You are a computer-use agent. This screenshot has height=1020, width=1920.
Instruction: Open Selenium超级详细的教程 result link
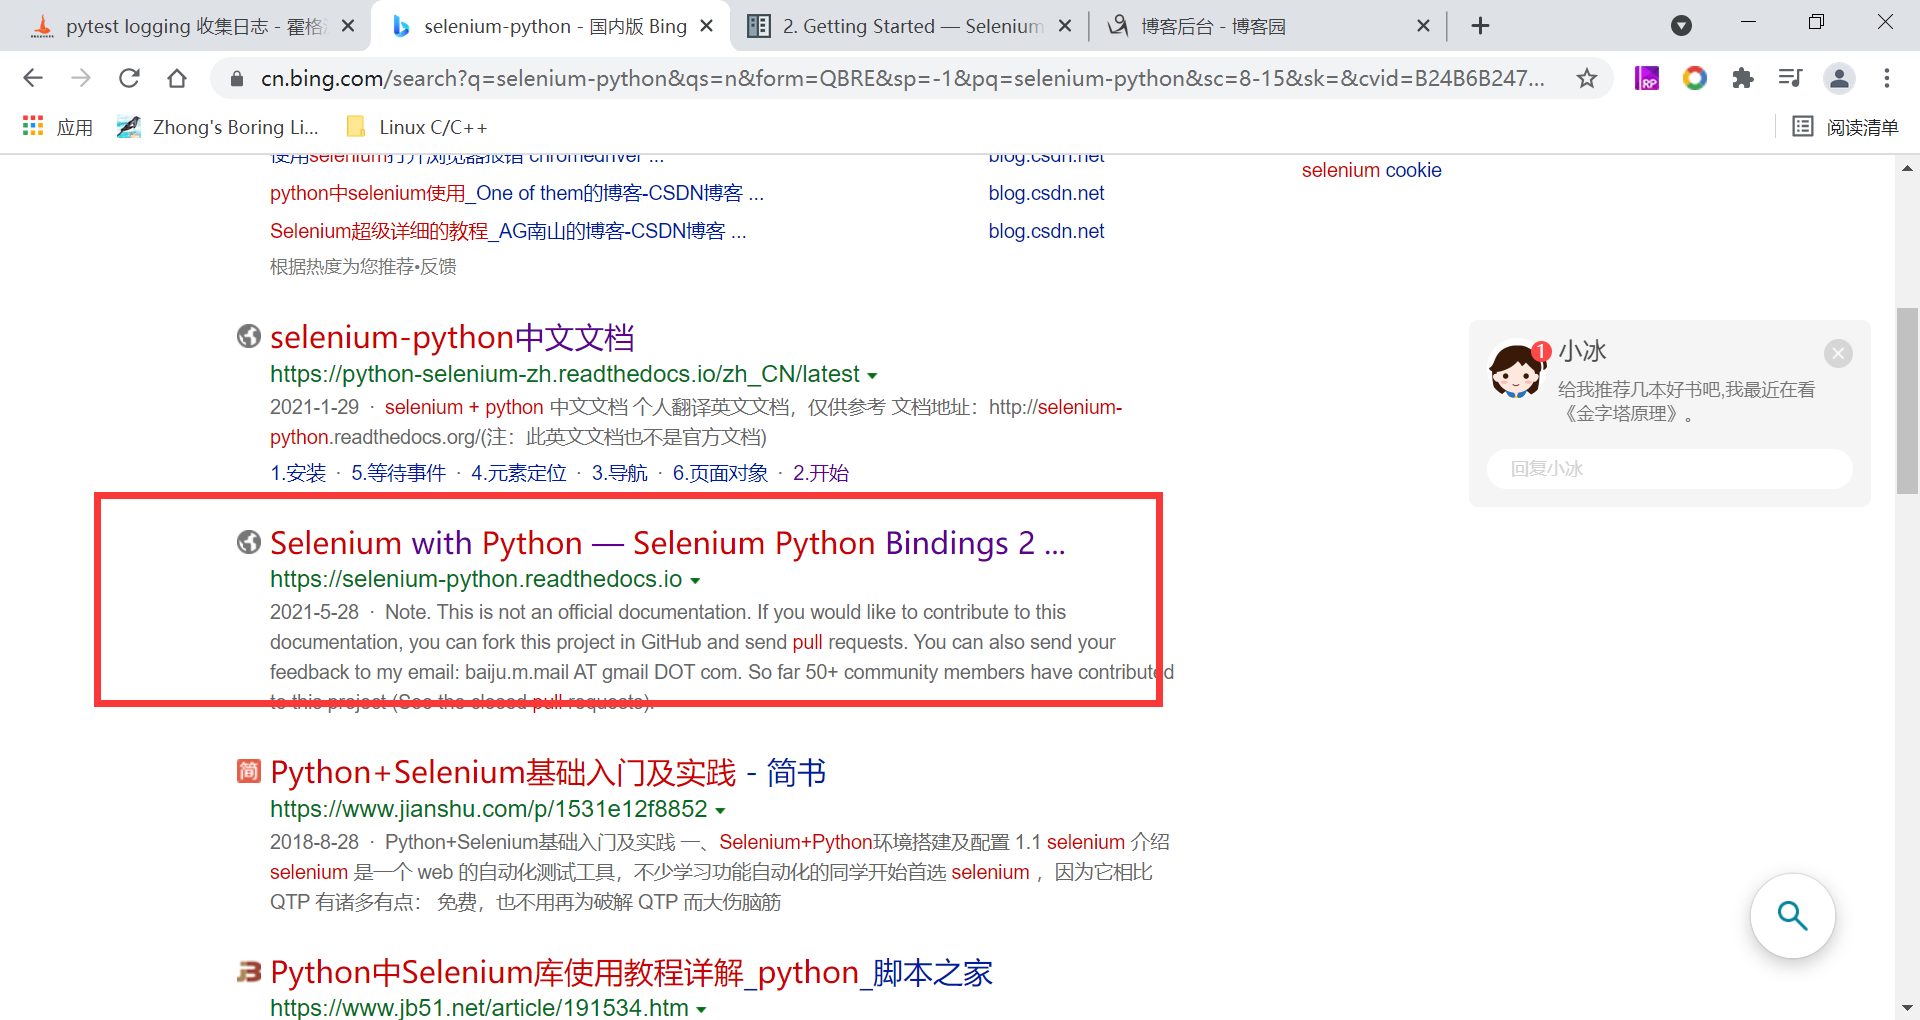pyautogui.click(x=507, y=231)
